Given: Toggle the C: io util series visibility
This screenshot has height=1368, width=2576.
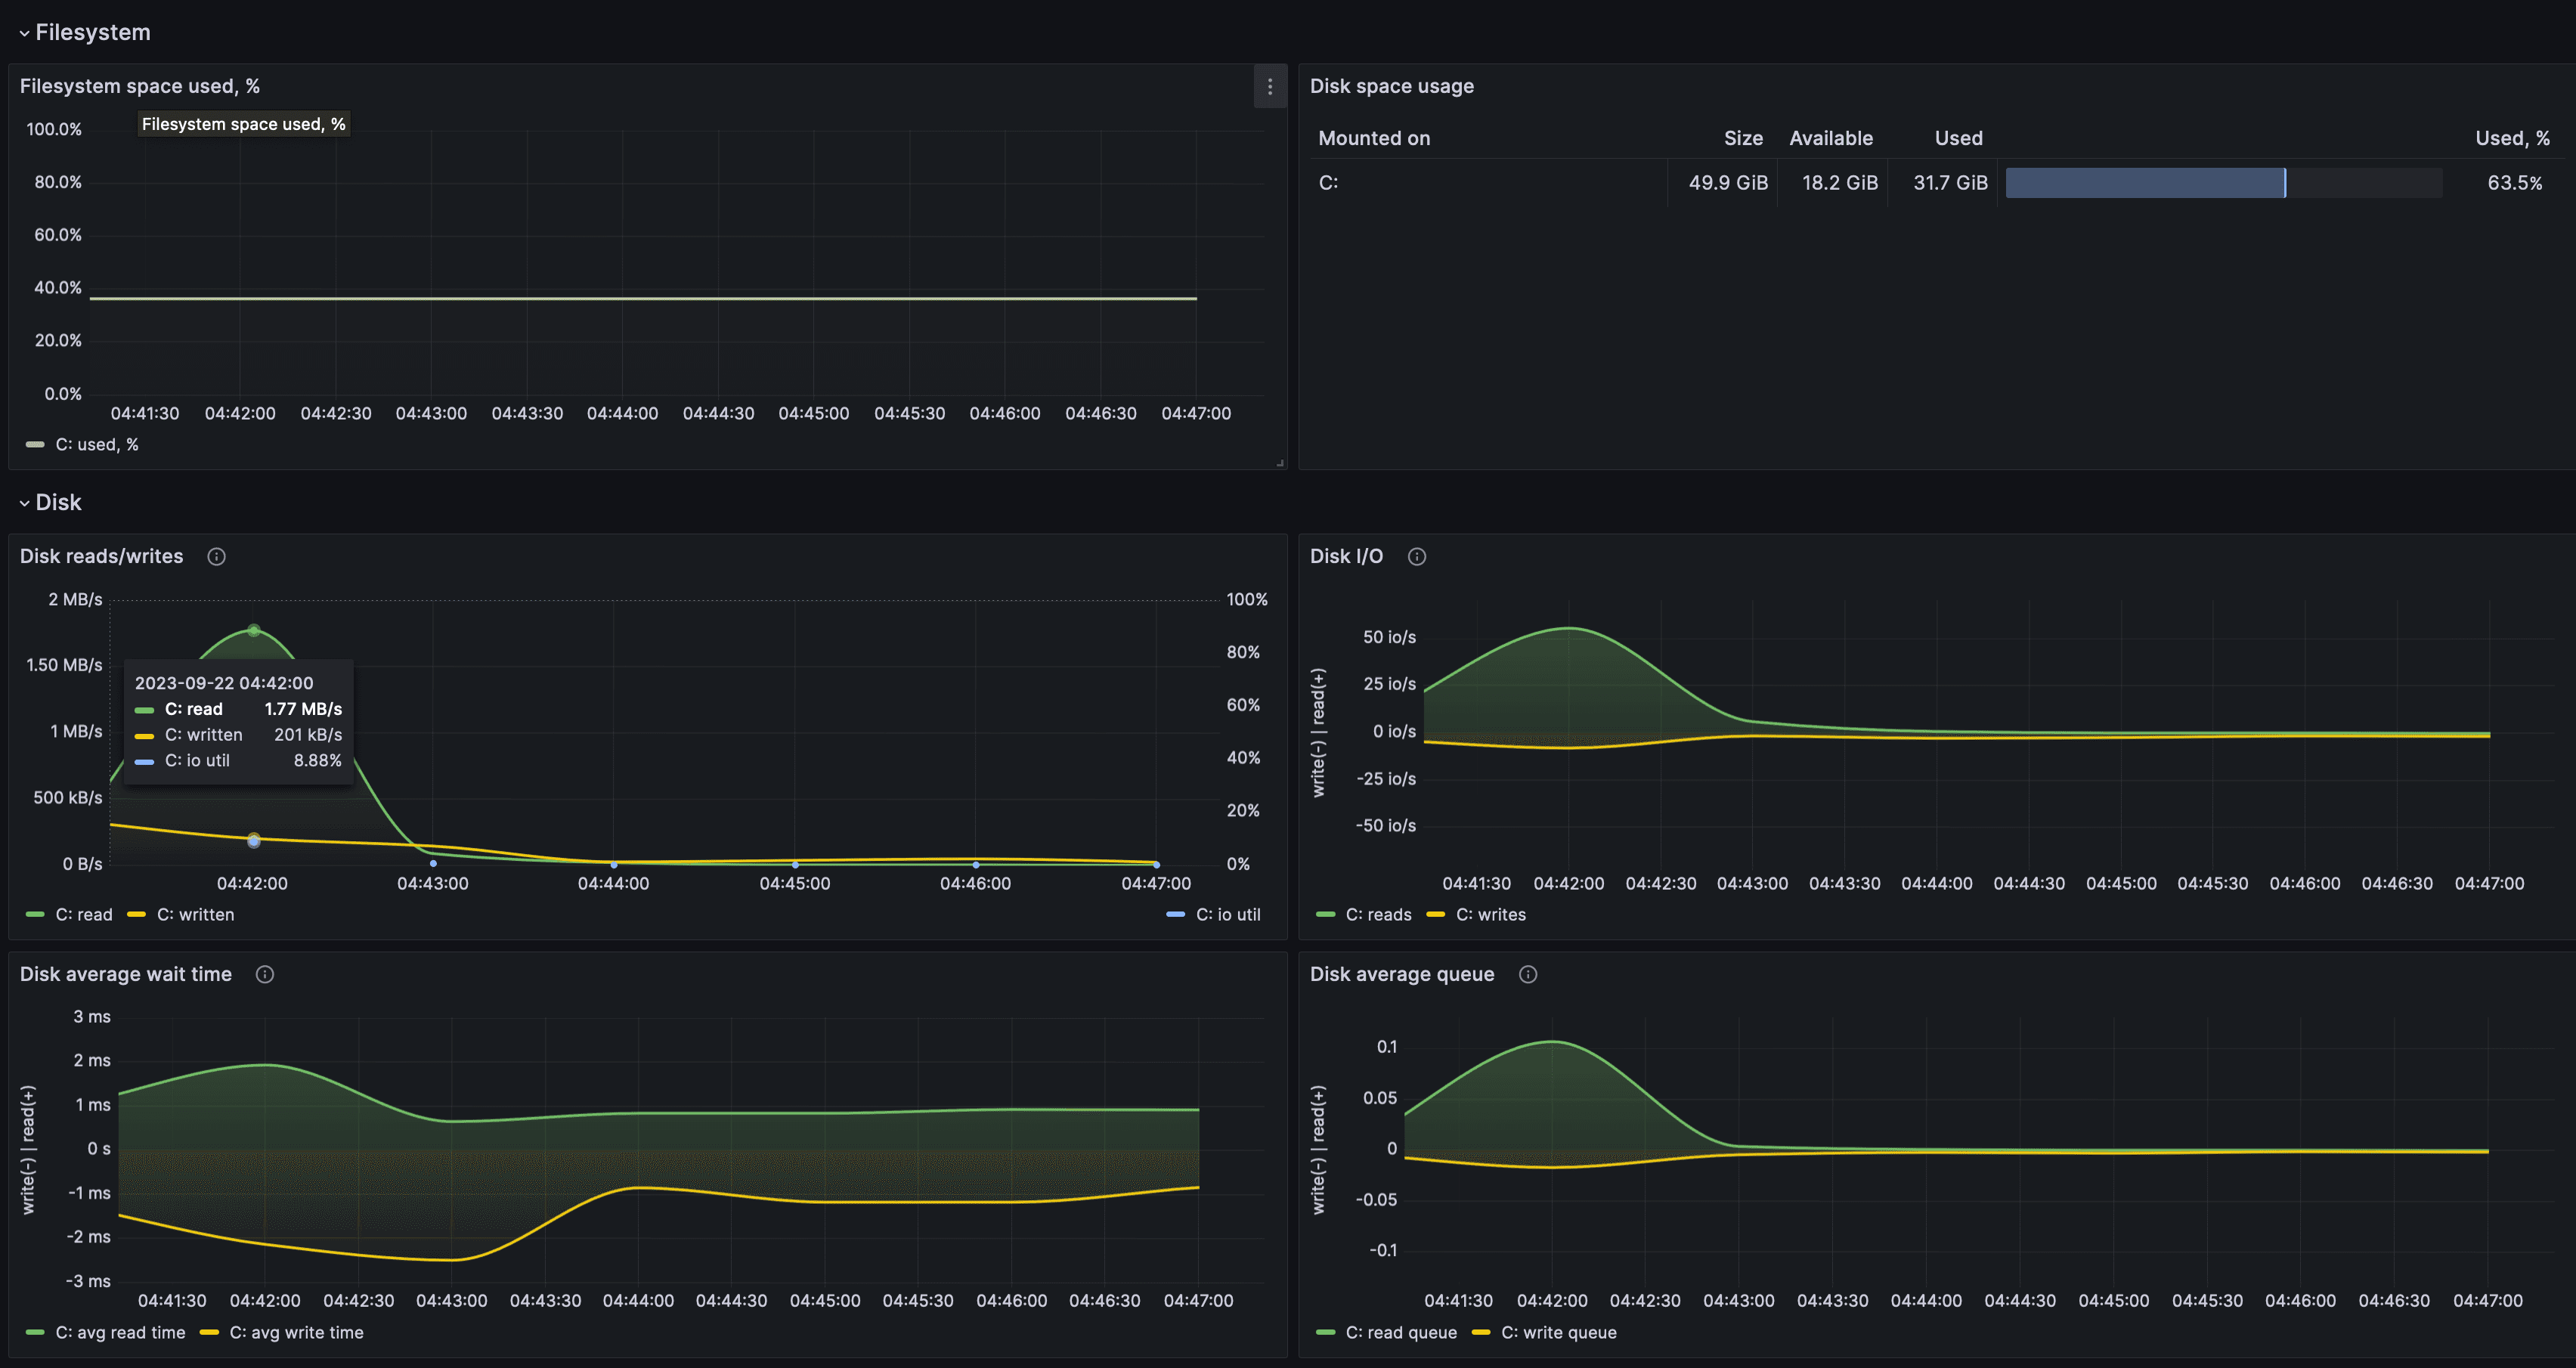Looking at the screenshot, I should (1227, 914).
